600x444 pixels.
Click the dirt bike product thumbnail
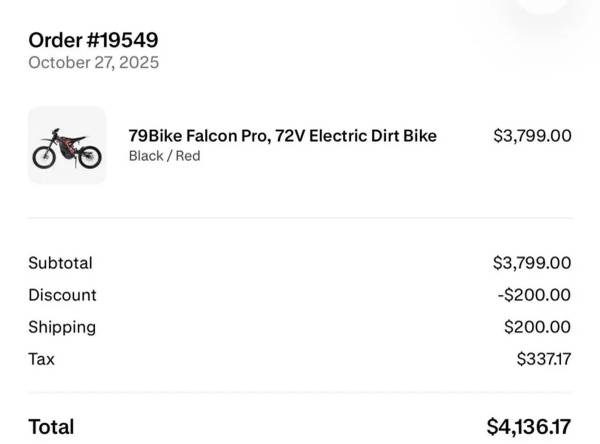pos(67,145)
